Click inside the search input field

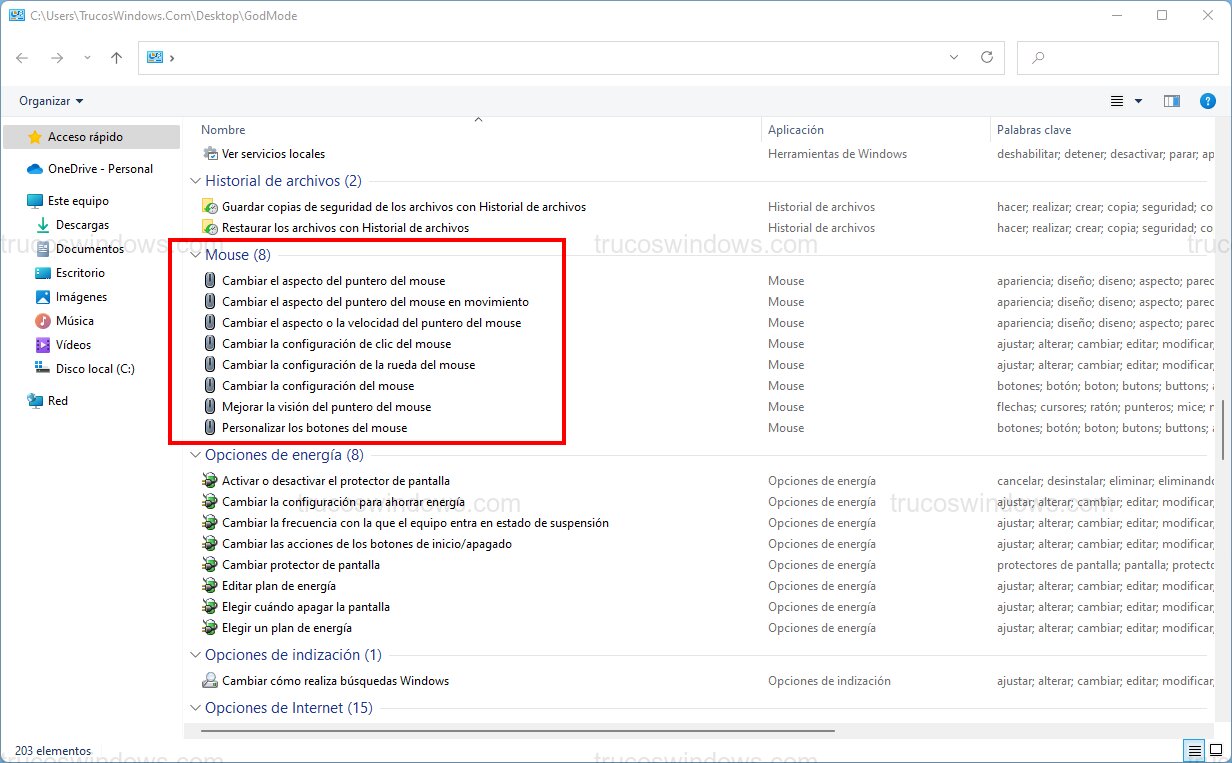(1117, 58)
